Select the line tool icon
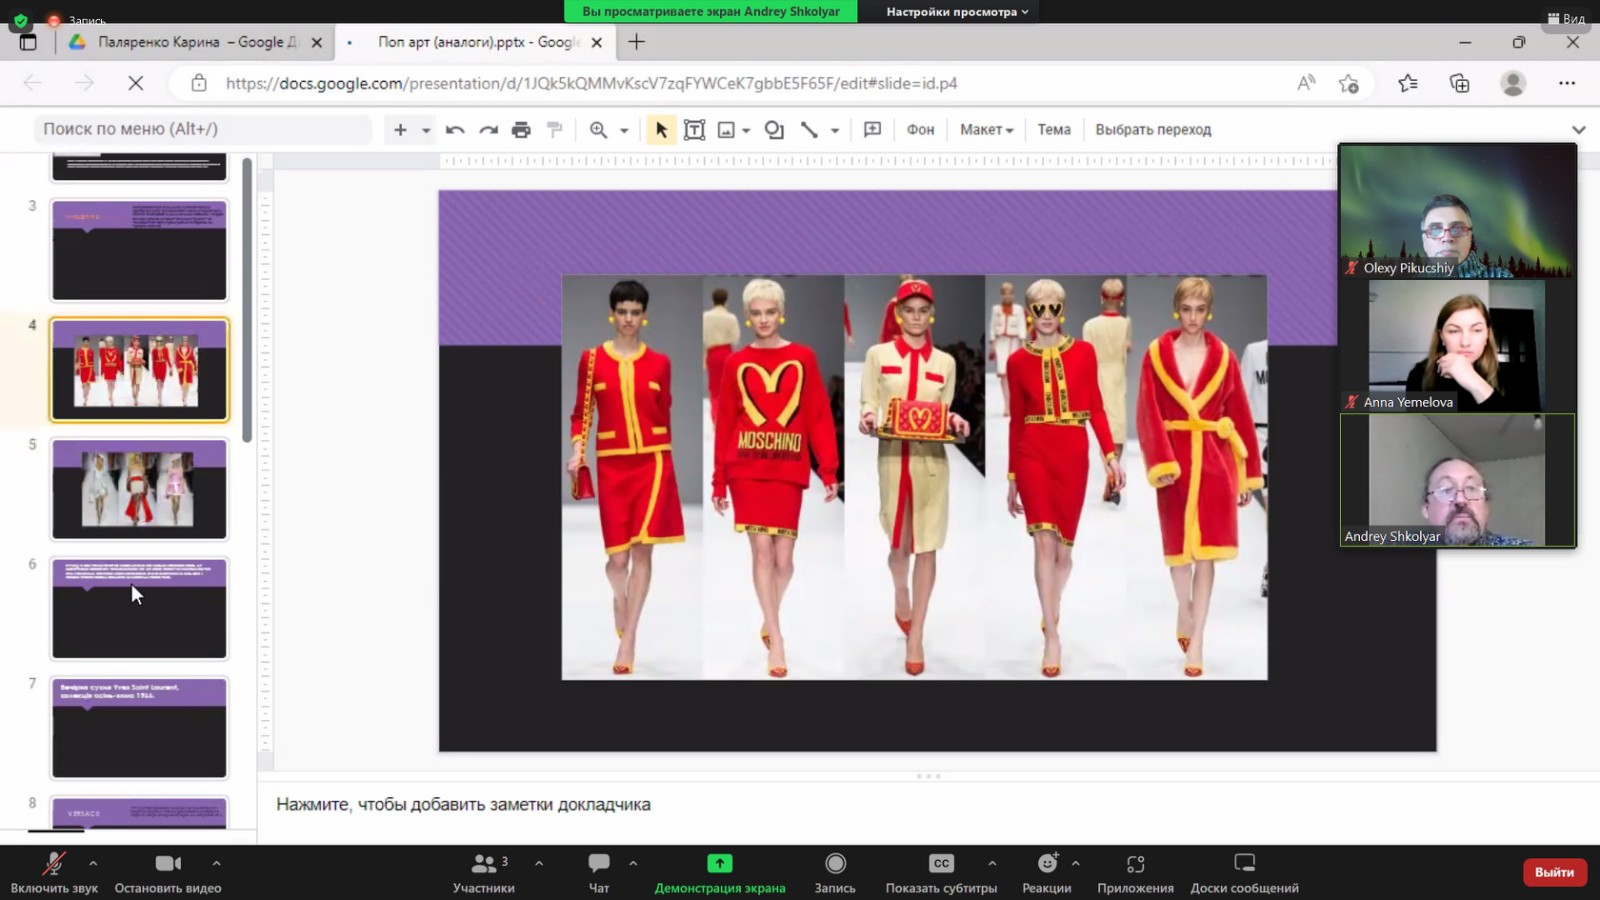This screenshot has height=900, width=1600. [809, 129]
